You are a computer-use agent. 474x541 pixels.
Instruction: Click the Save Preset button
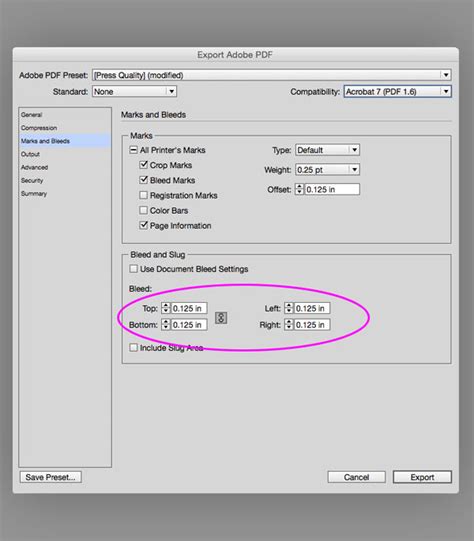(50, 477)
